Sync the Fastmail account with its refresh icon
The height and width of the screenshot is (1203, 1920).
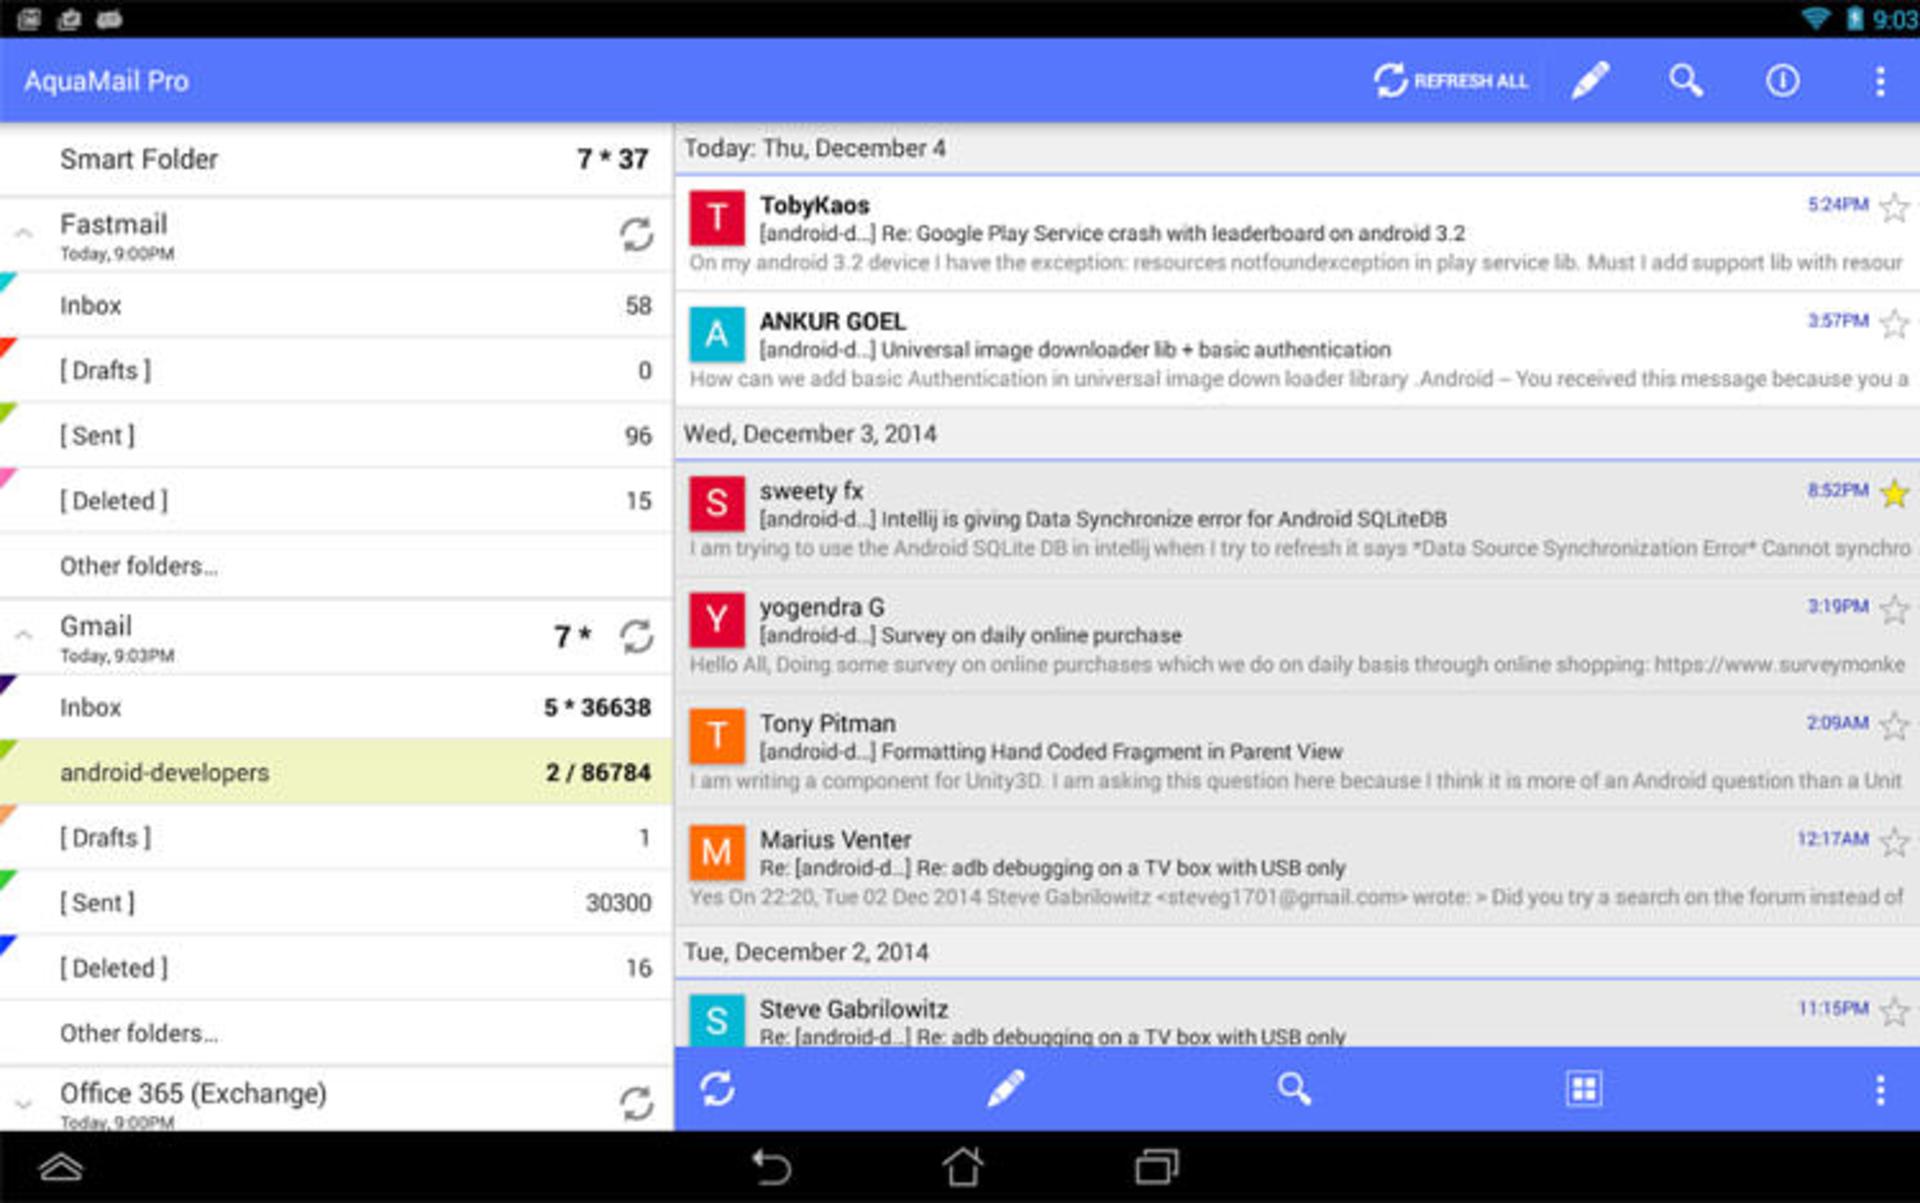(x=636, y=235)
